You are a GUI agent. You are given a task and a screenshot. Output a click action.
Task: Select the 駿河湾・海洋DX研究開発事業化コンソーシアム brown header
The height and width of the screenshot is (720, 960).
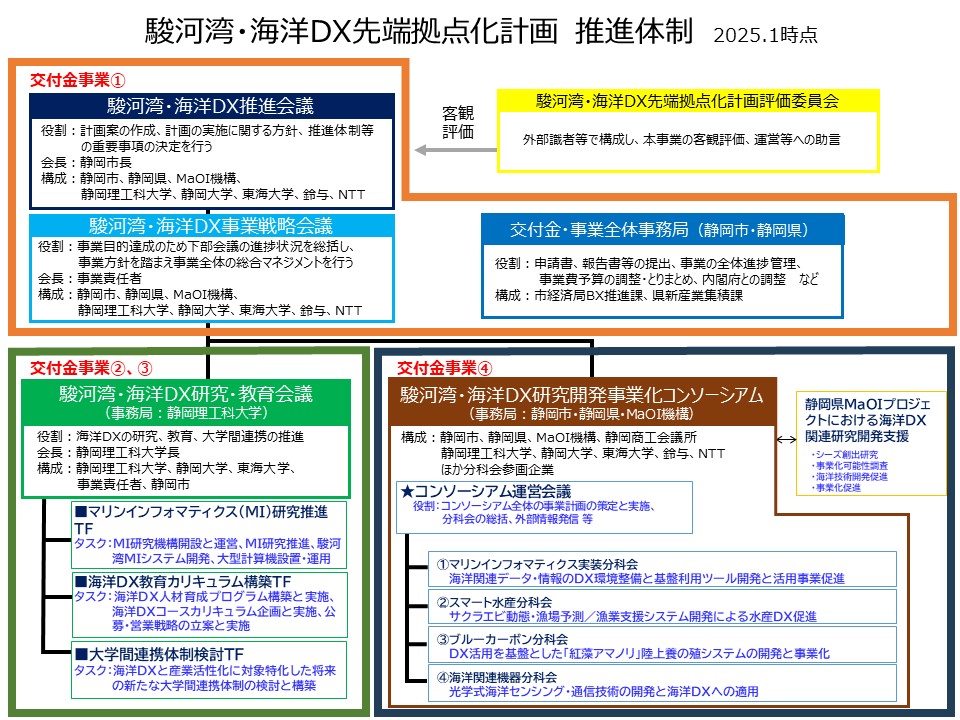coord(582,394)
